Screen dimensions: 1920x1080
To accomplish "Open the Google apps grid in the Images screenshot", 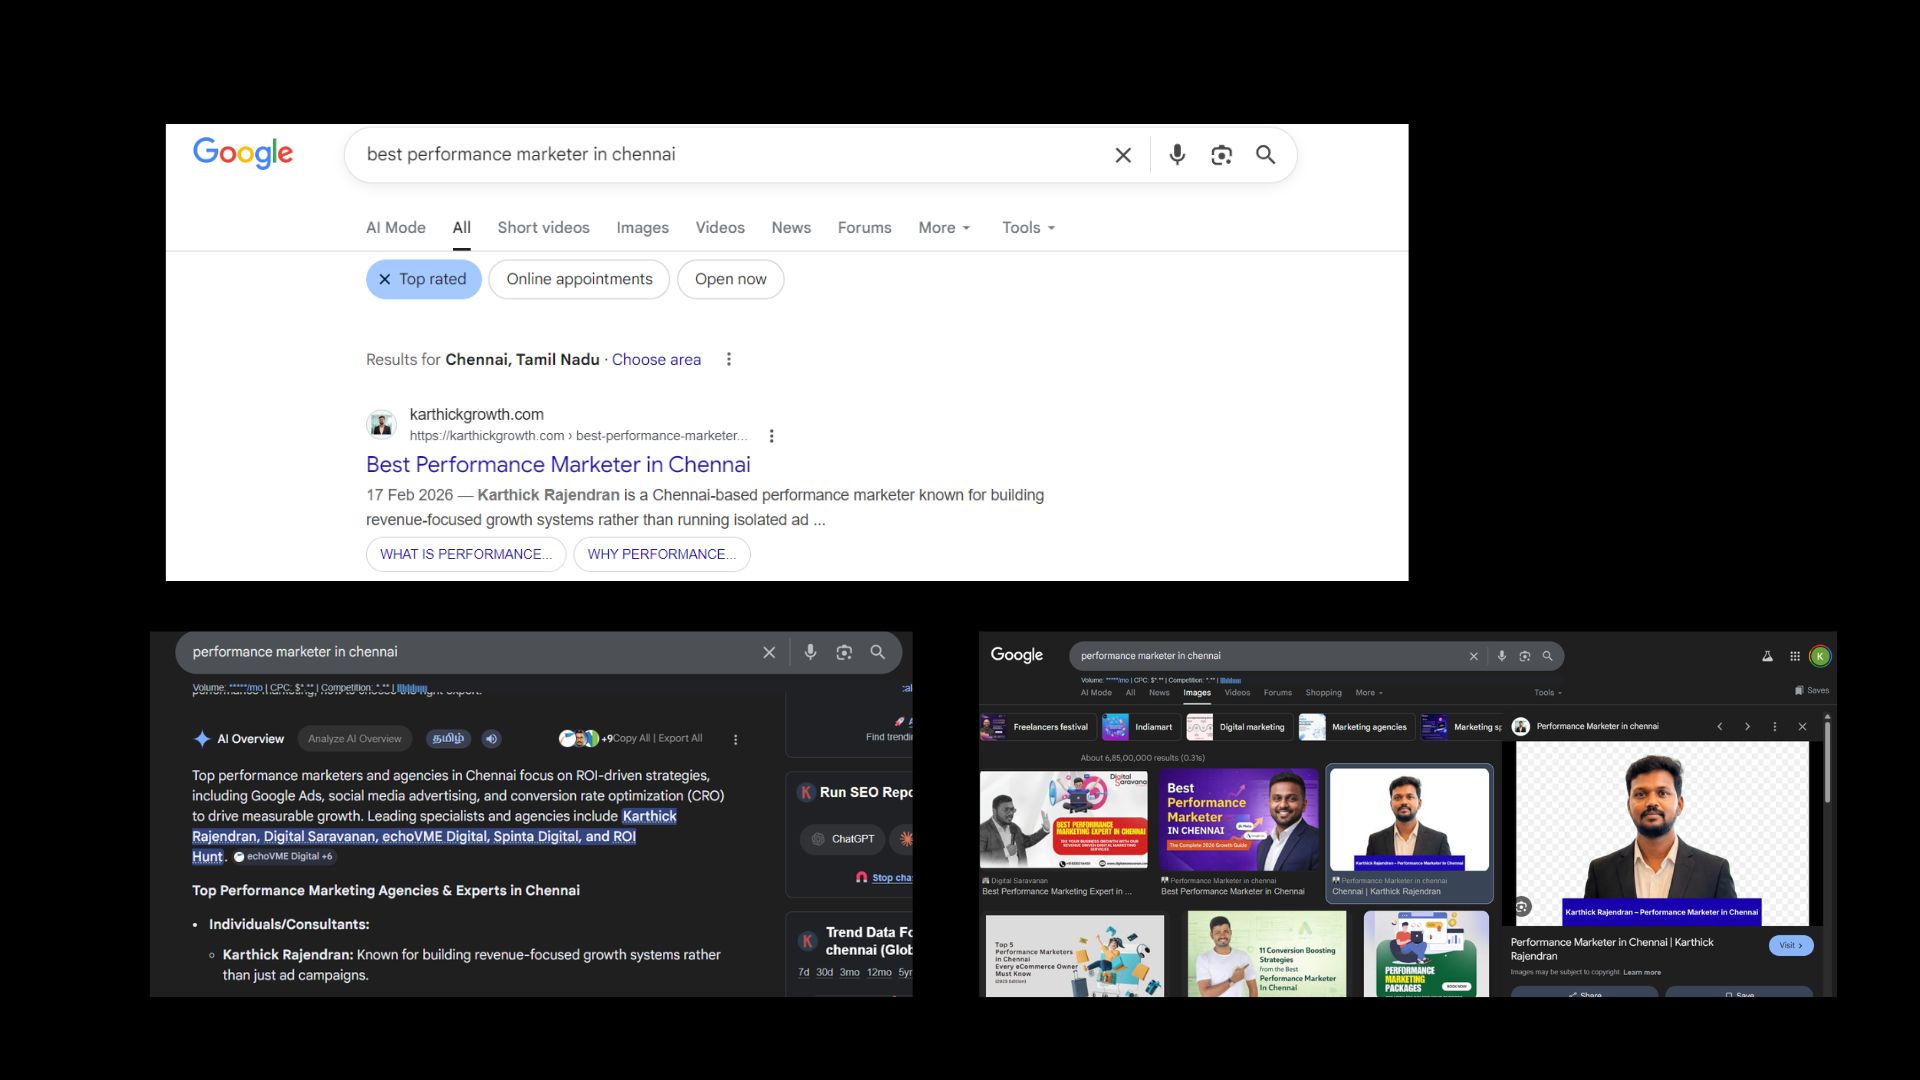I will point(1795,656).
